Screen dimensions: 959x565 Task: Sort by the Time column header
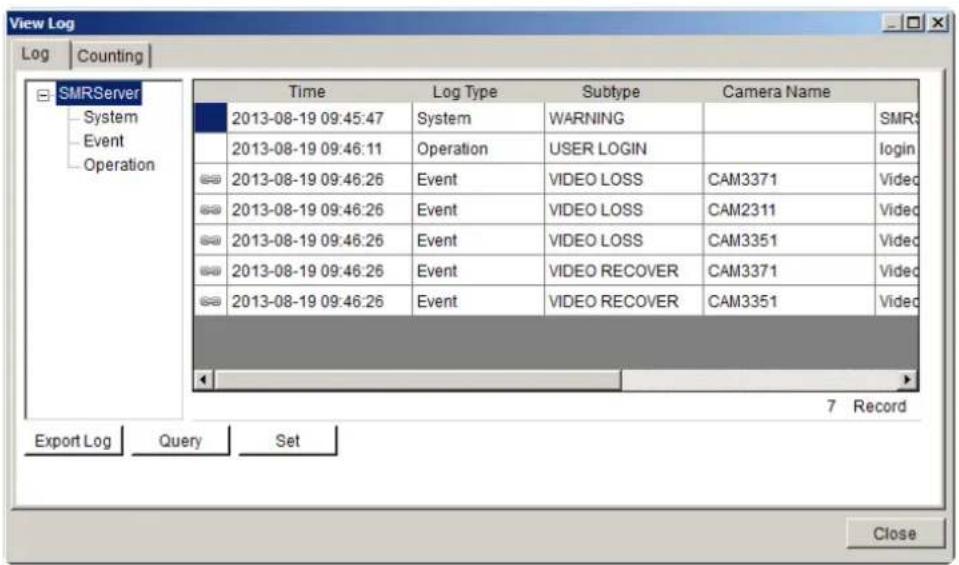[307, 92]
